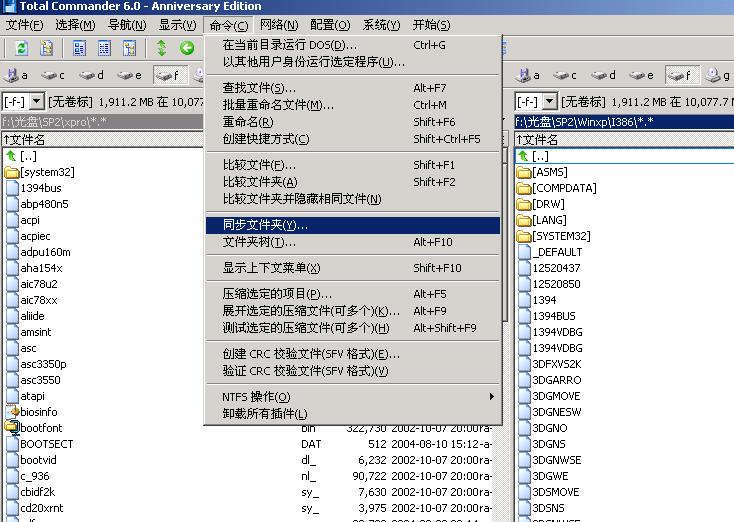Open the 导航(N) menu
734x522 pixels.
(127, 25)
